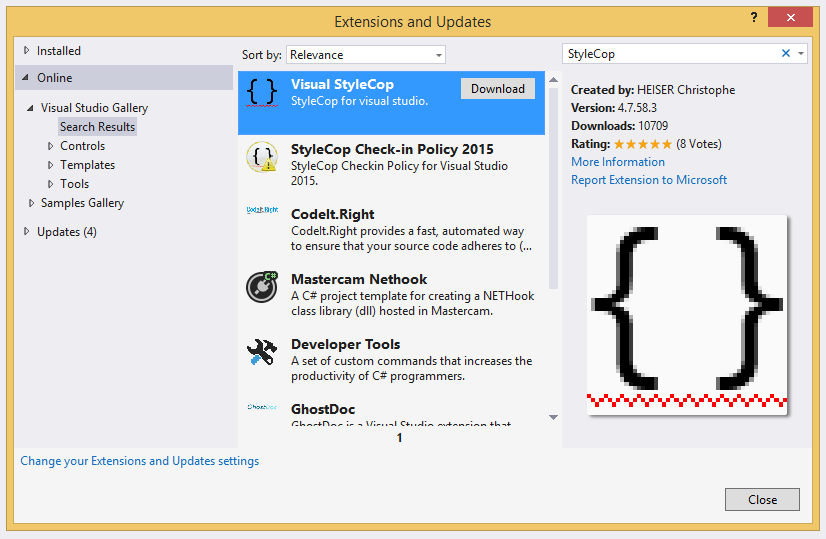Expand the Installed category

(26, 51)
